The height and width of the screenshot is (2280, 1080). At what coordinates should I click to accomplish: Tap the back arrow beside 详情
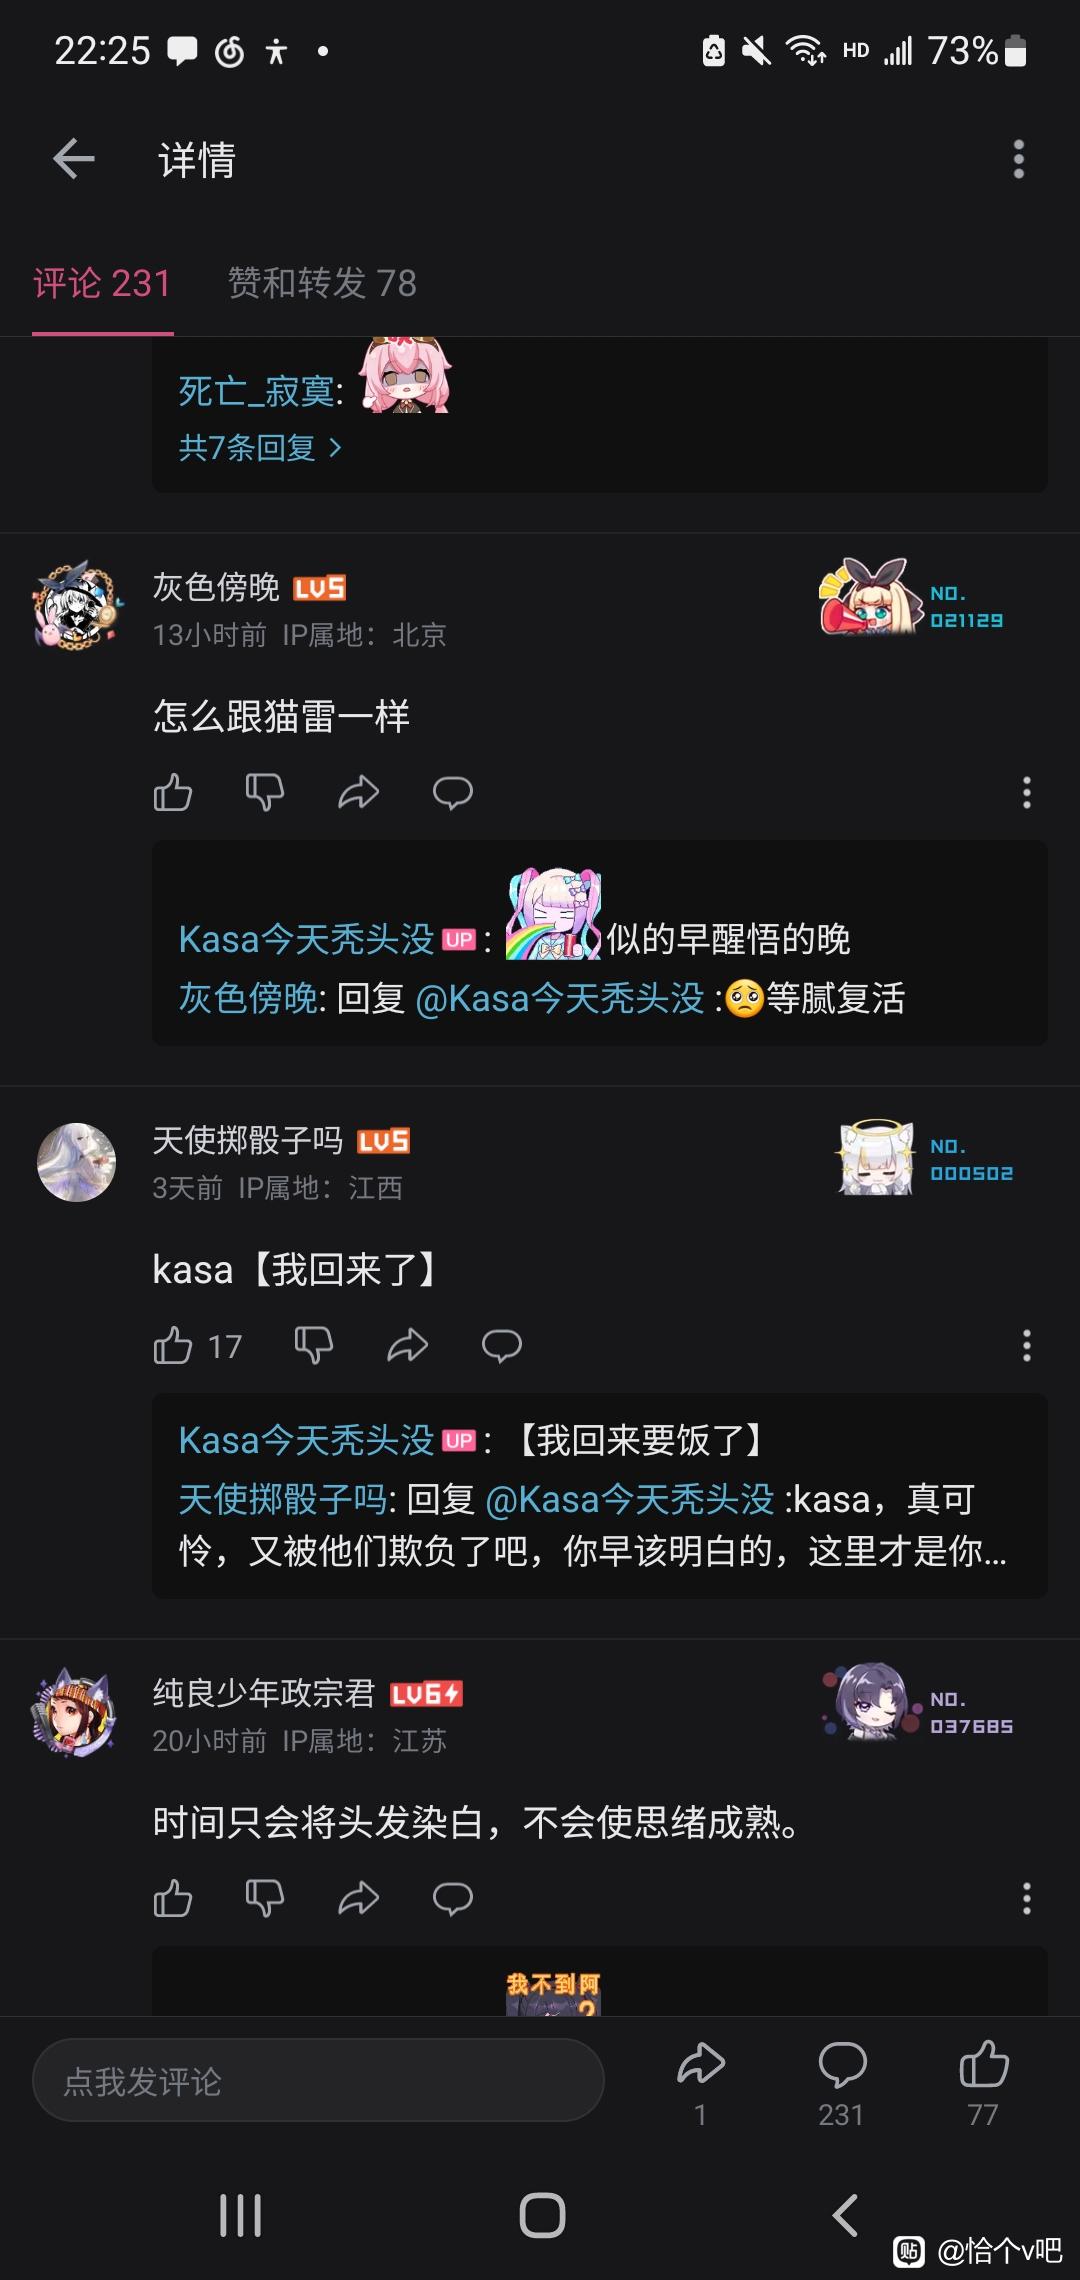point(74,159)
